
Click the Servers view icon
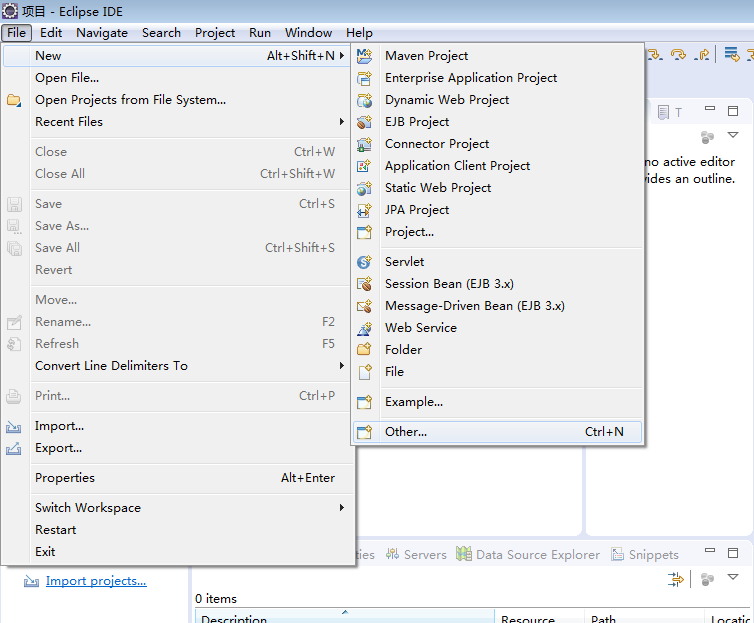[x=392, y=554]
